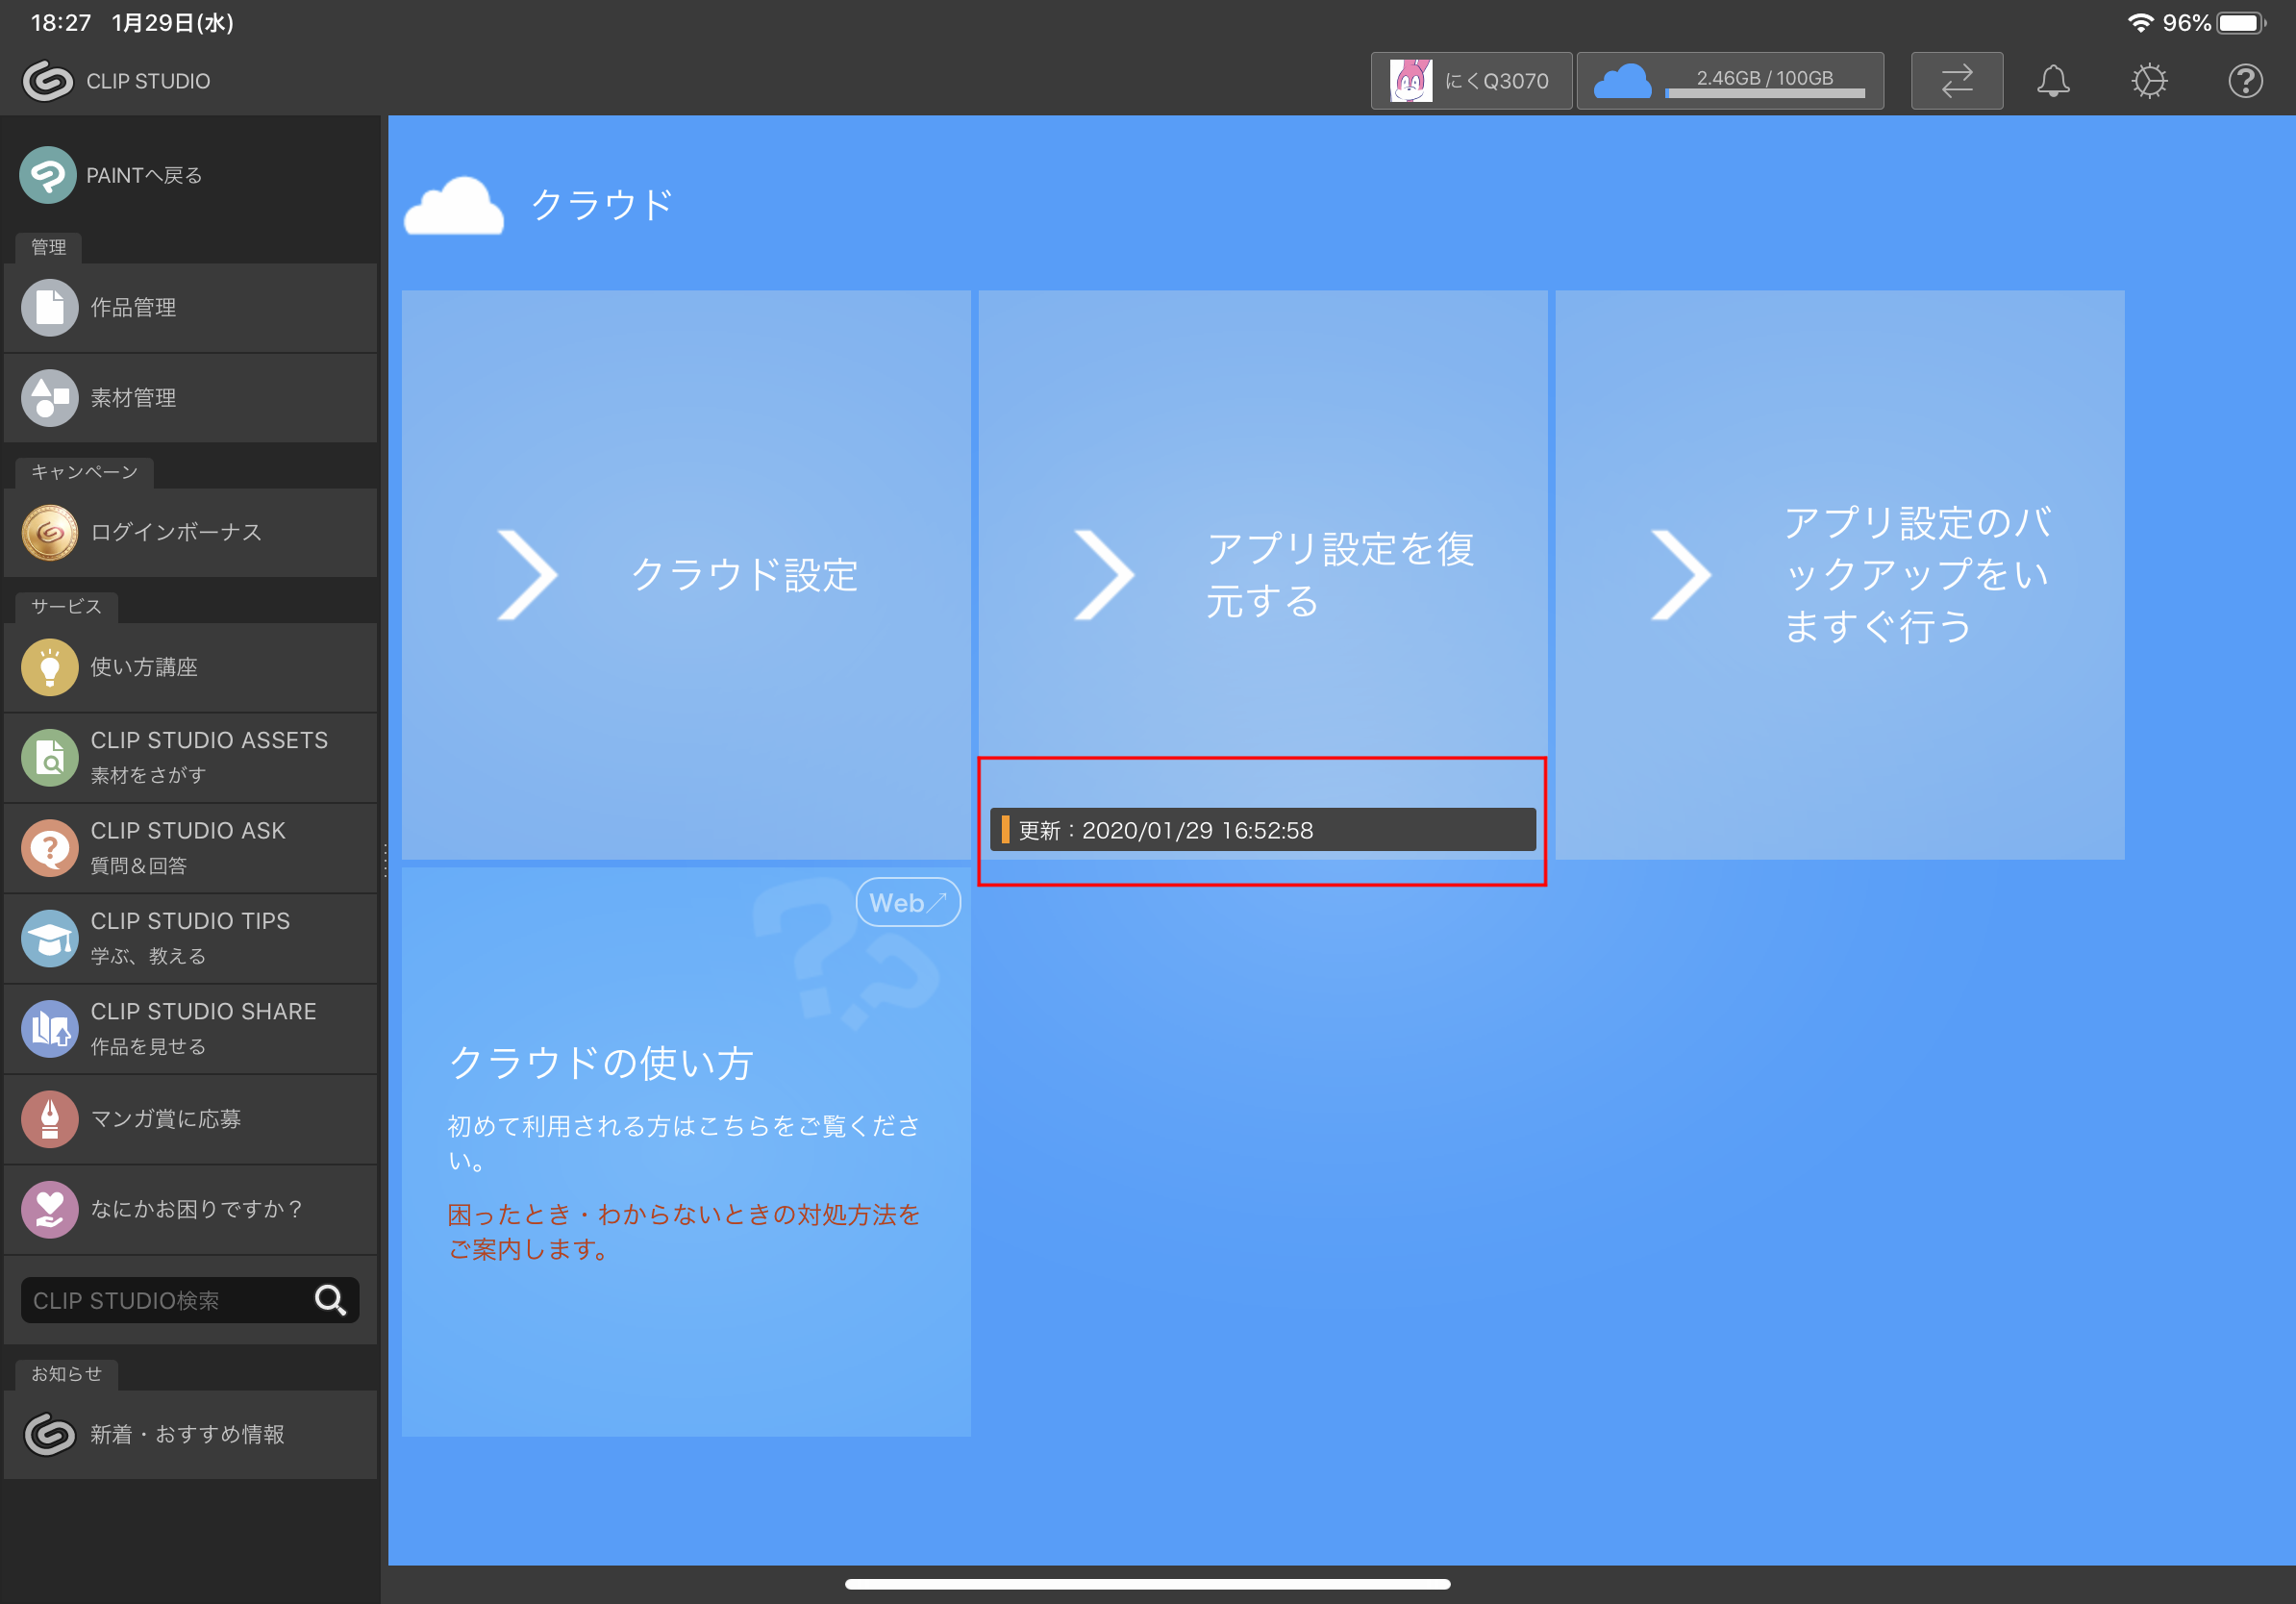The height and width of the screenshot is (1604, 2296).
Task: Select the ログインボーナス menu label
Action: click(x=177, y=532)
